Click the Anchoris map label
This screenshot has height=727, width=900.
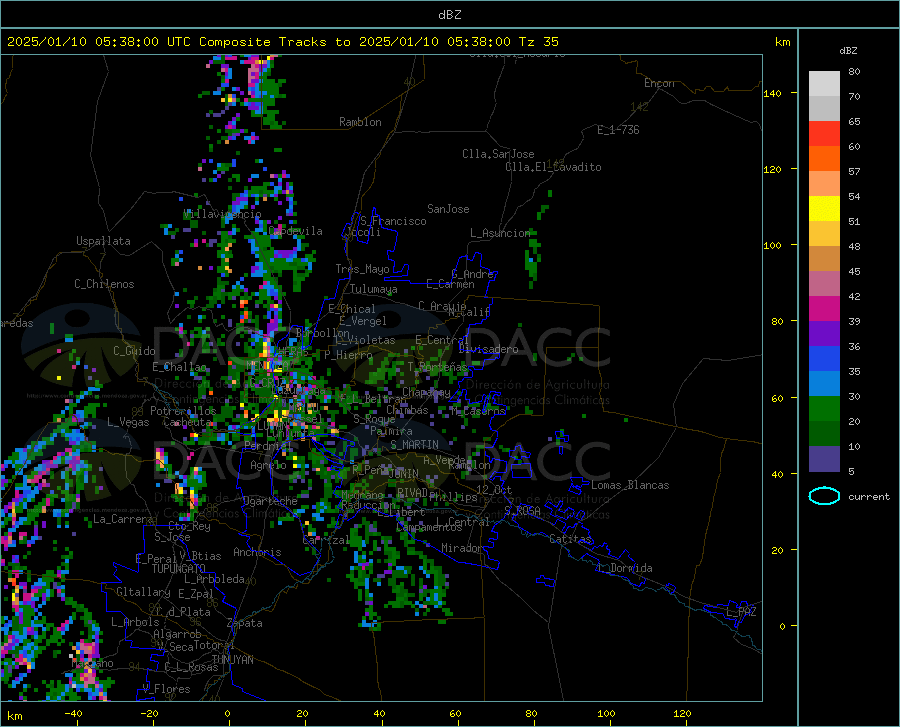tap(257, 552)
